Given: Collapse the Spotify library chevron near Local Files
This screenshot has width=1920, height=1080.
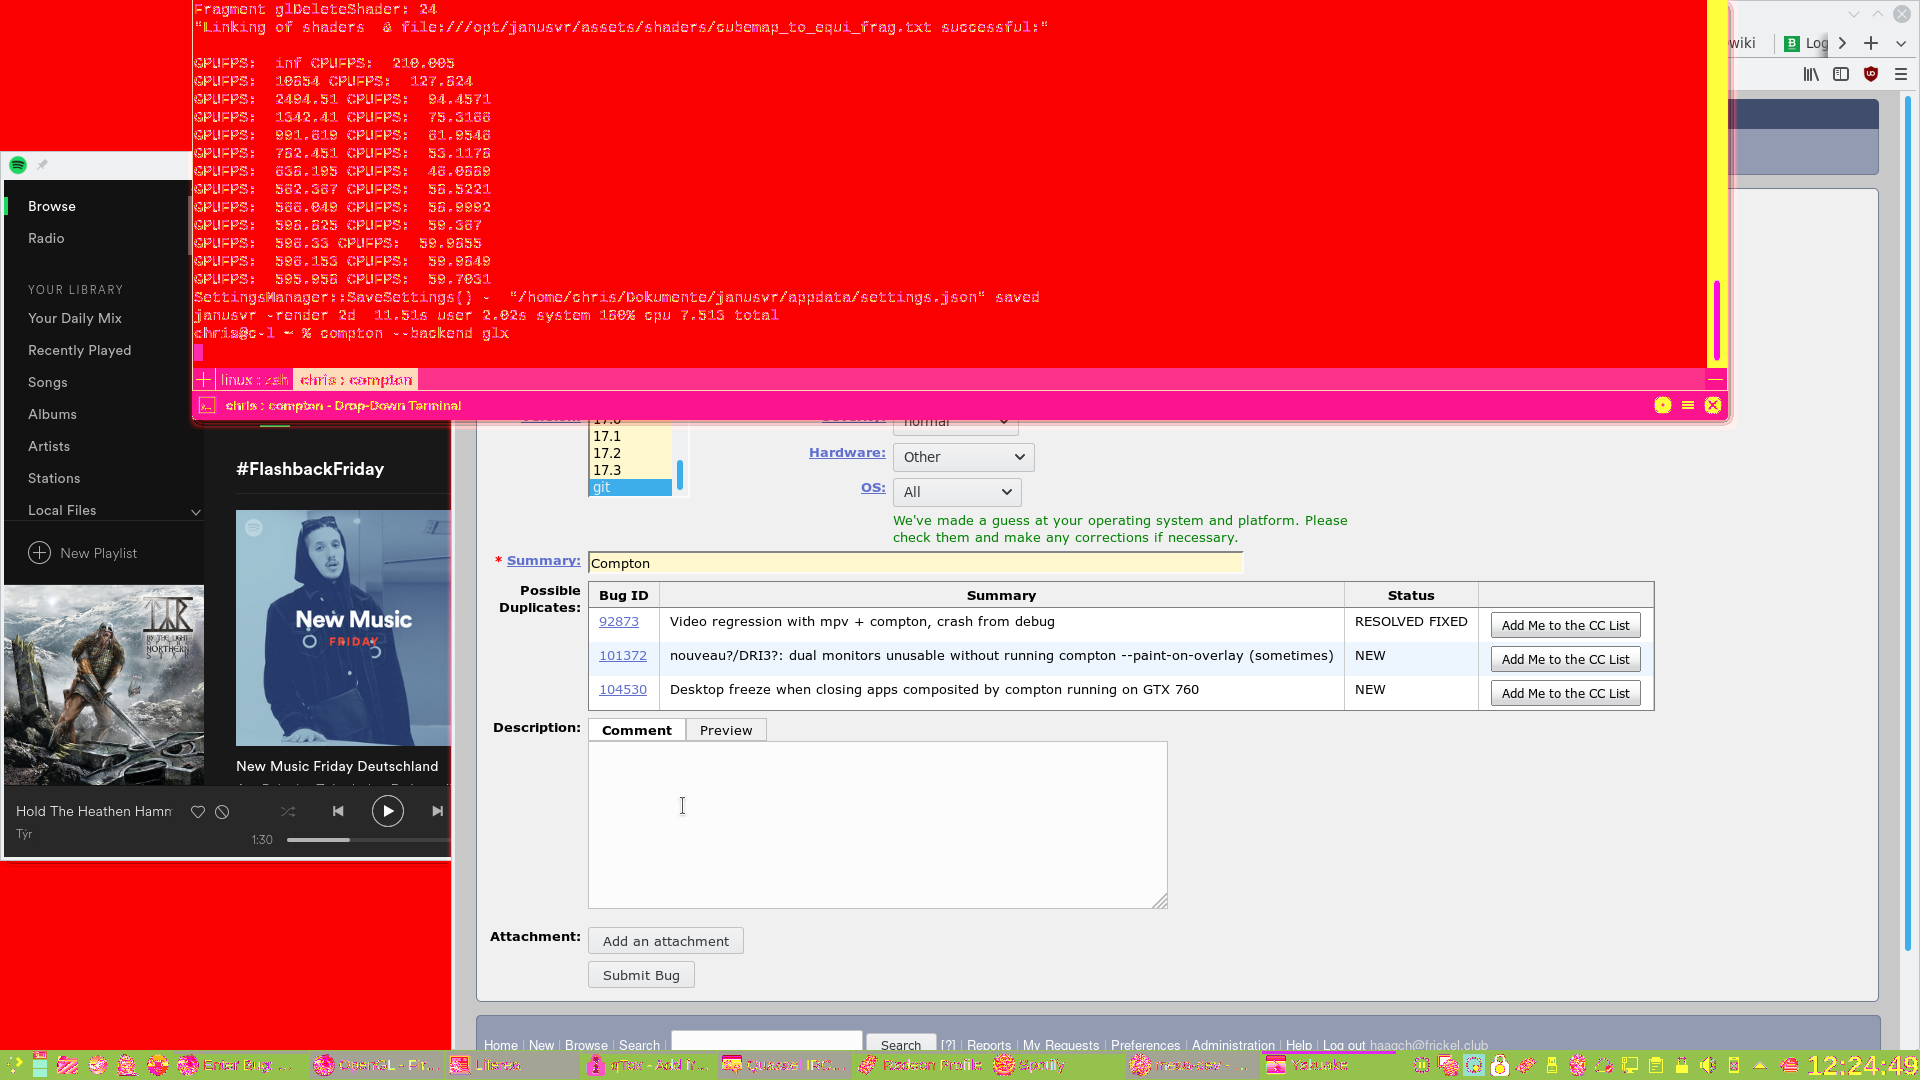Looking at the screenshot, I should (x=196, y=512).
